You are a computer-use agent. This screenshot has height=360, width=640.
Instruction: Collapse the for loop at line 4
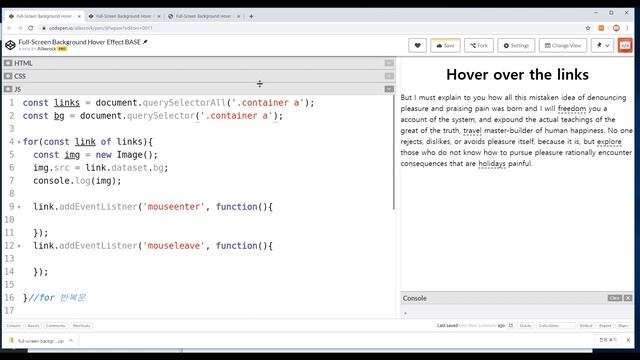tap(19, 142)
